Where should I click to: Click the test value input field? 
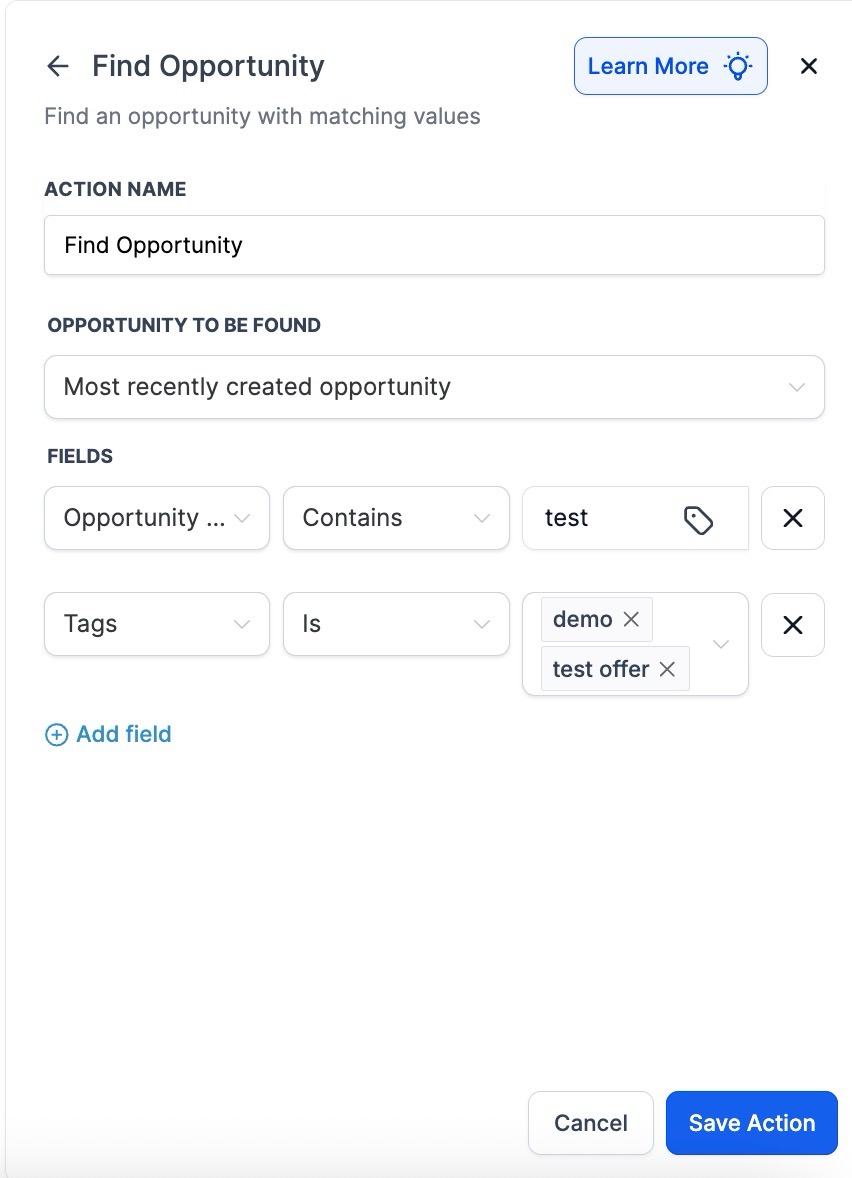point(600,518)
